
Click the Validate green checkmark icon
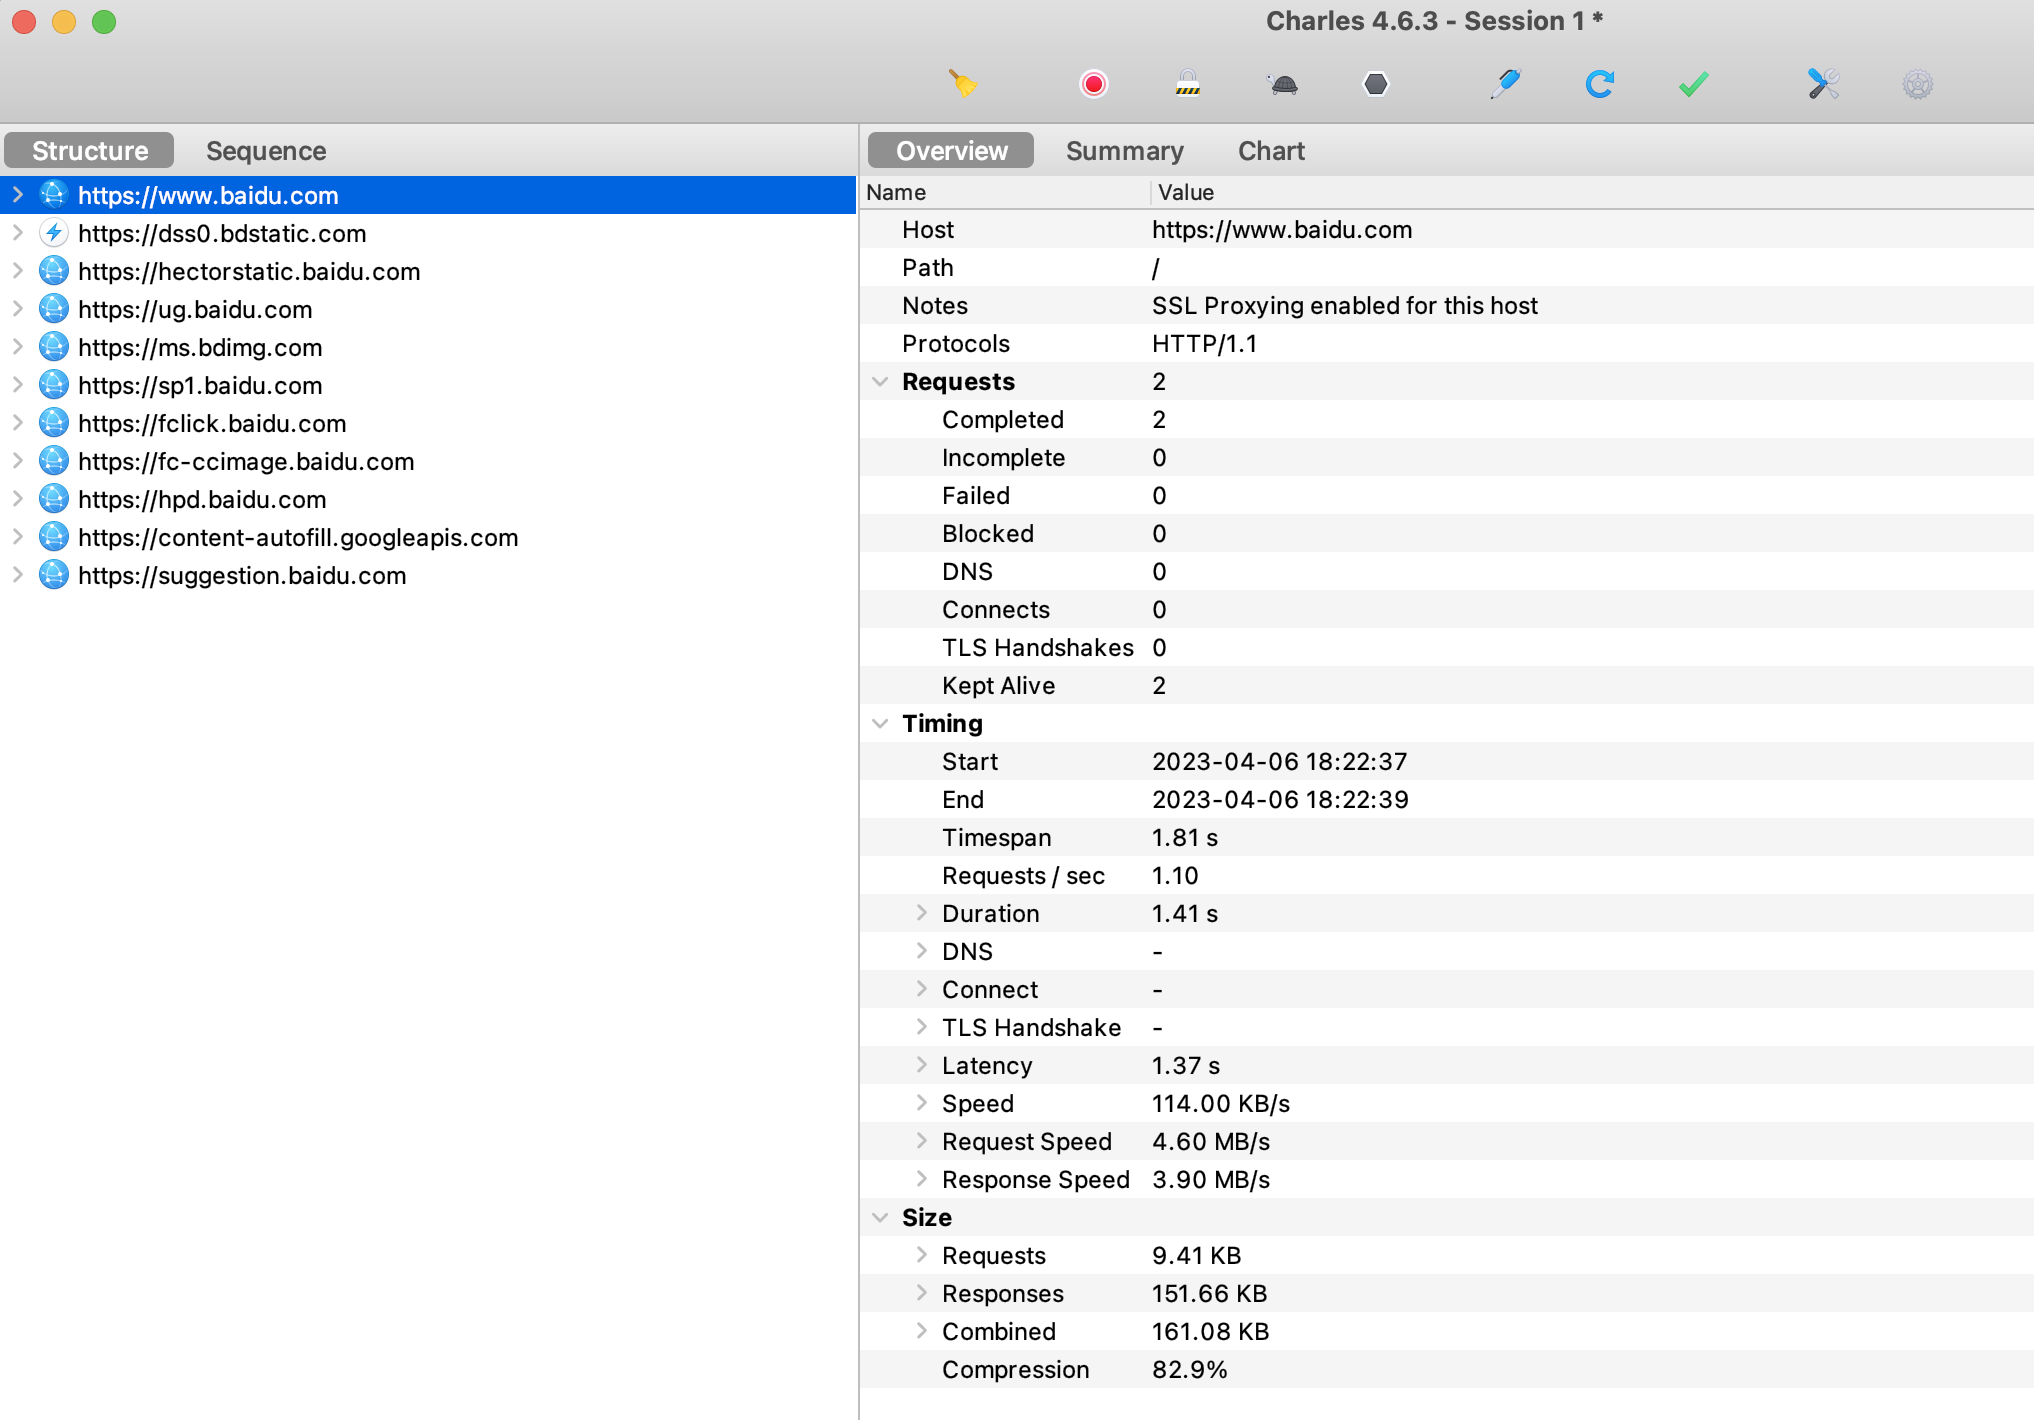tap(1693, 84)
